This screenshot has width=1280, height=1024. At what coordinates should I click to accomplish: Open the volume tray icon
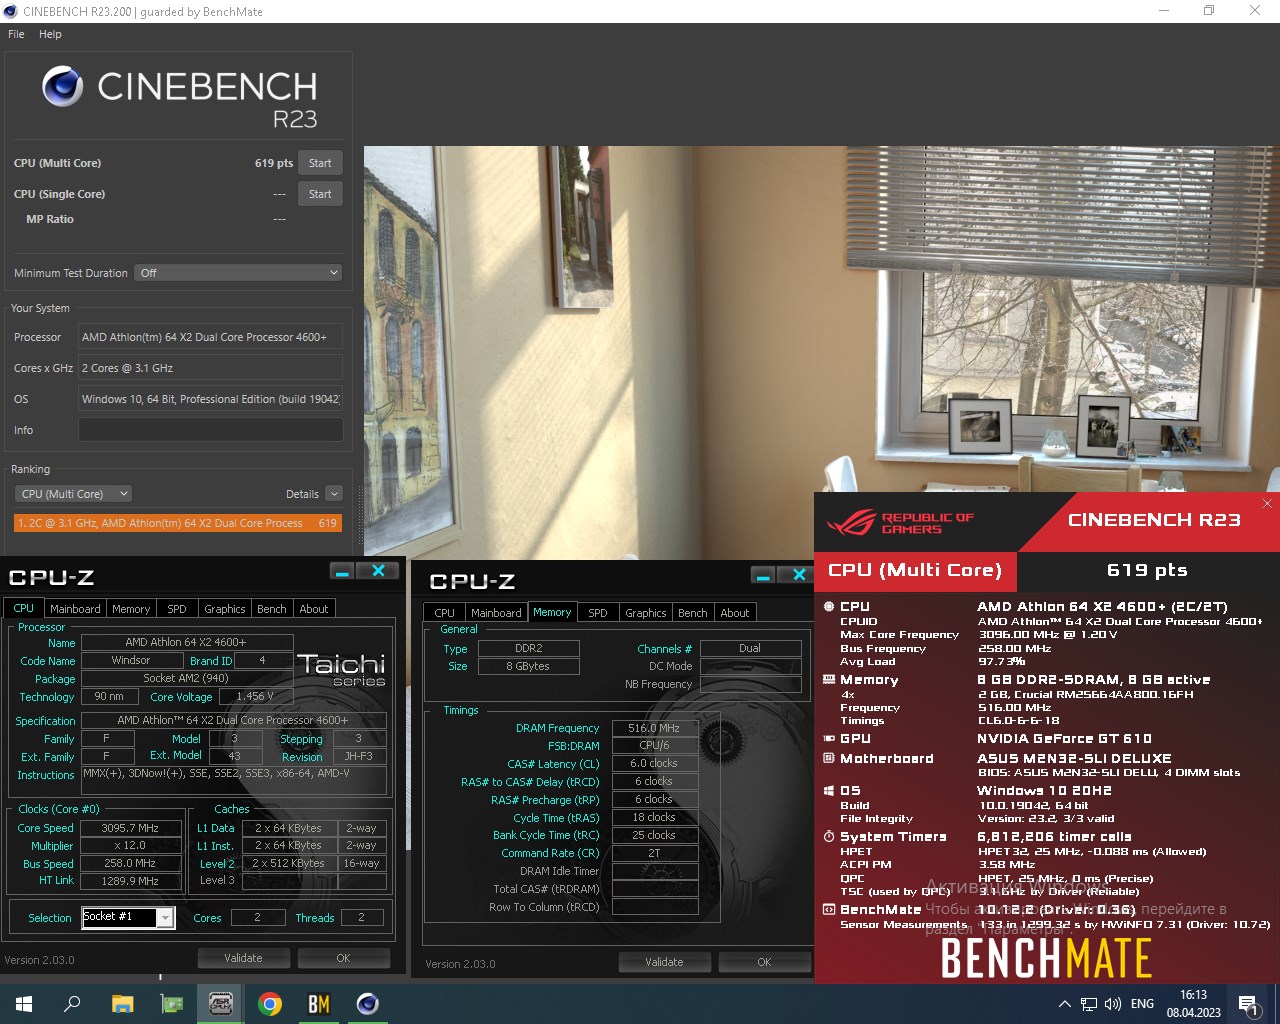(x=1113, y=1004)
